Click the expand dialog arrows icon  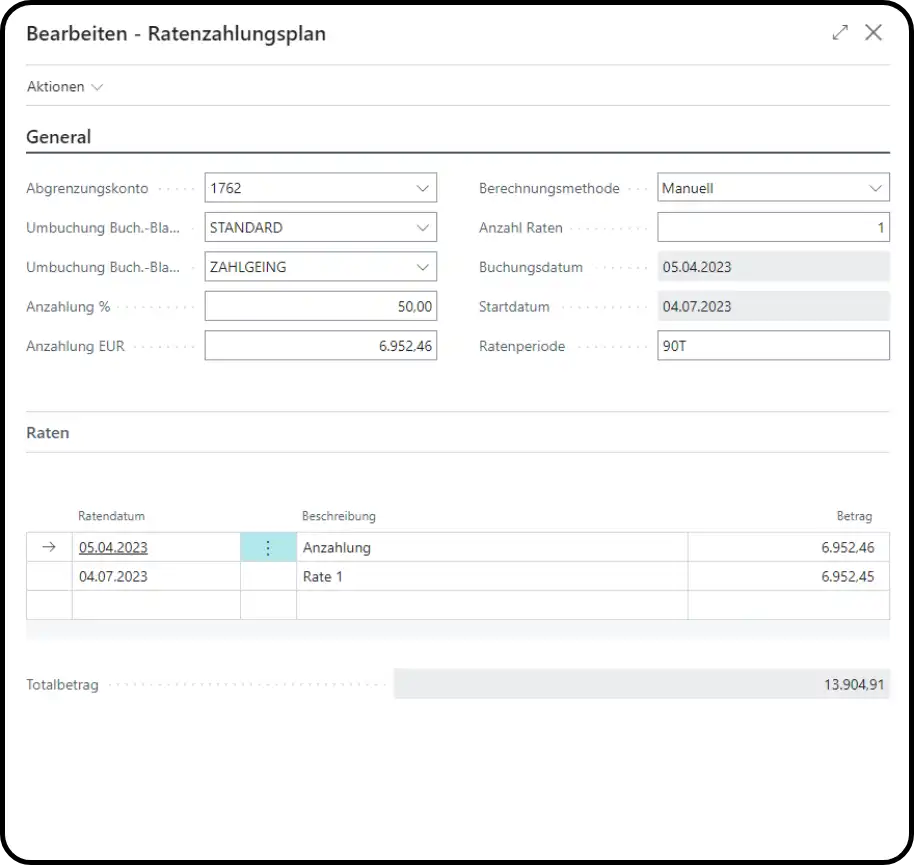click(x=840, y=33)
